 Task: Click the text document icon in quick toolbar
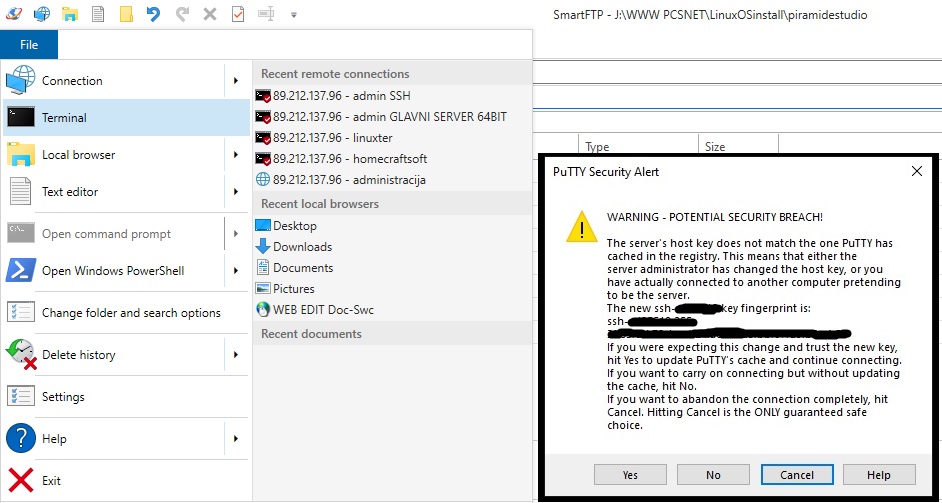(98, 14)
